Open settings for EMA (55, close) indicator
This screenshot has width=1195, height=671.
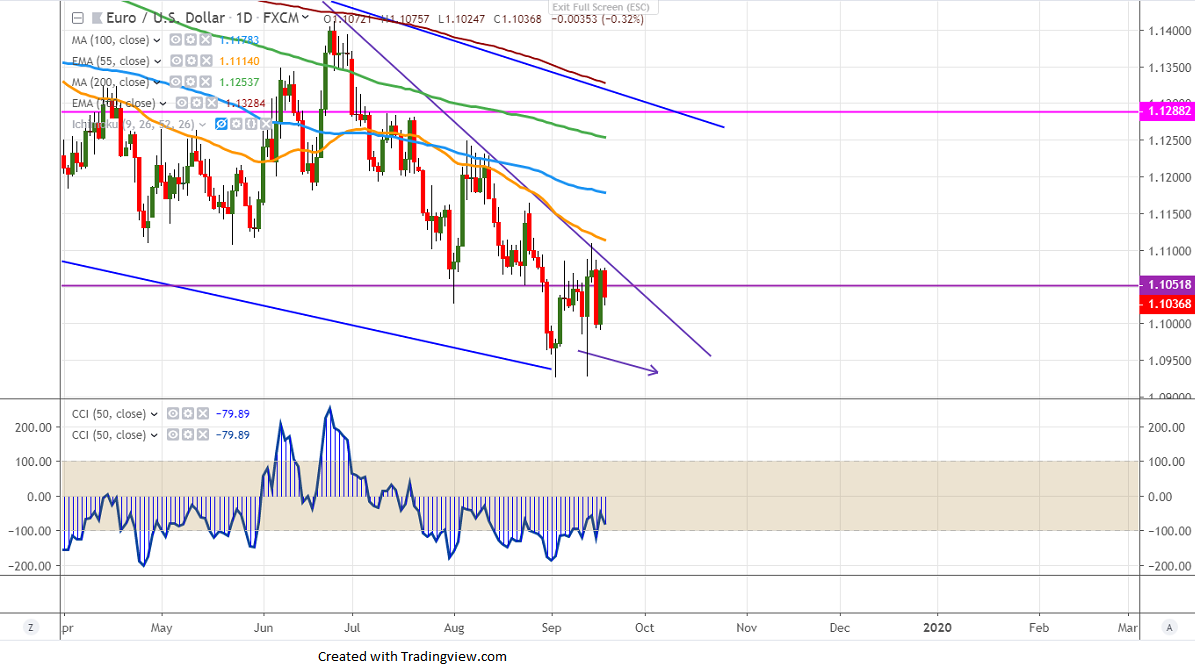[x=191, y=61]
